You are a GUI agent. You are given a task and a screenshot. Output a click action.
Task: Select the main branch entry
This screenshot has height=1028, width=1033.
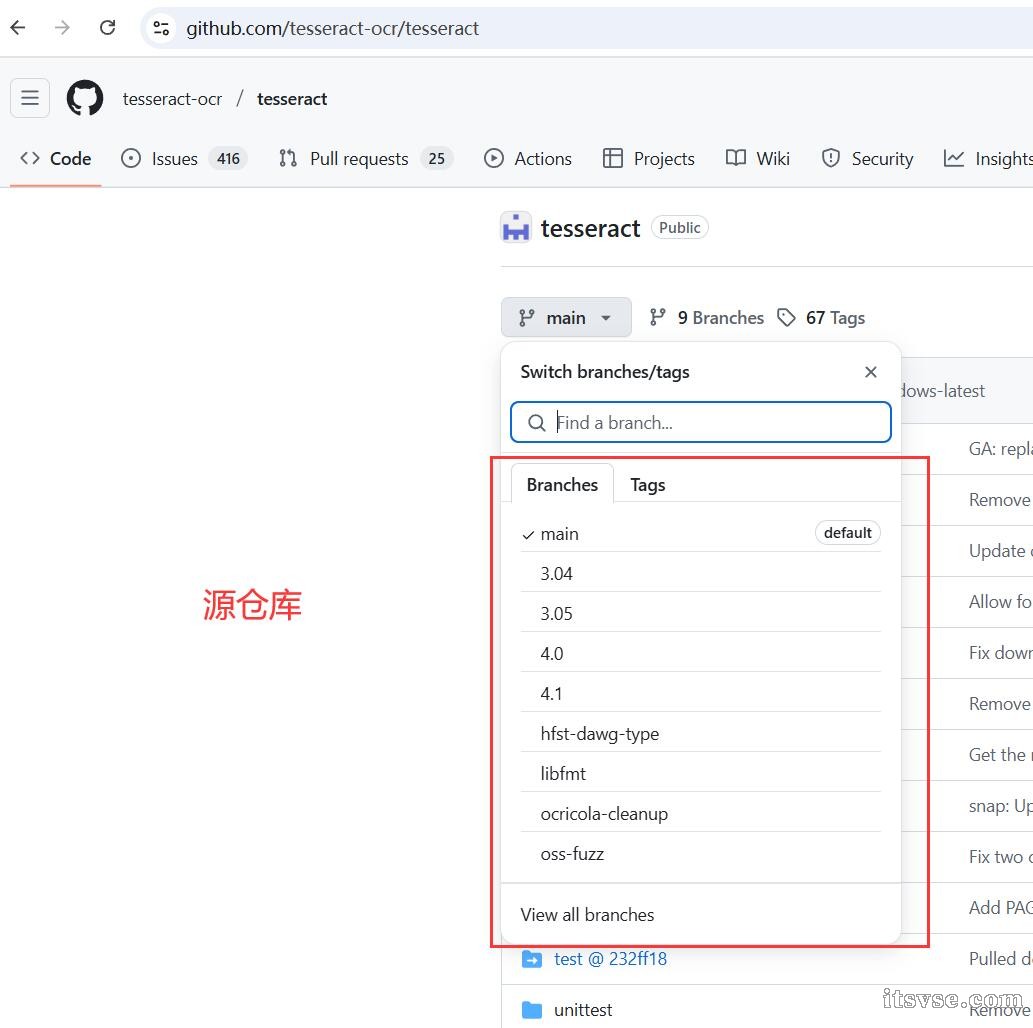pos(700,533)
